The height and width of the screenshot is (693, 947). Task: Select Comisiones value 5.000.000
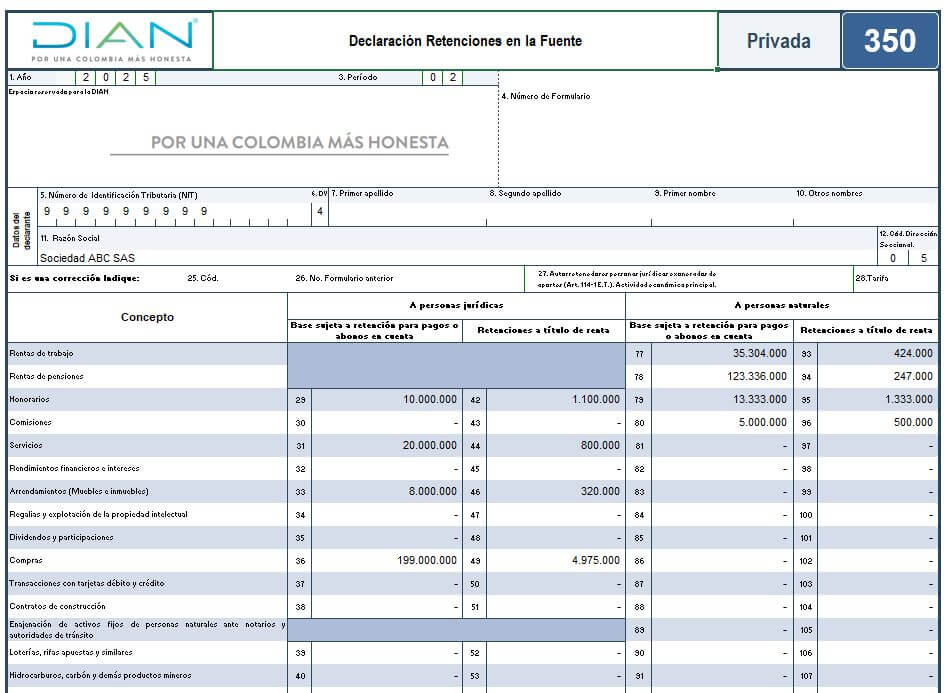point(722,422)
